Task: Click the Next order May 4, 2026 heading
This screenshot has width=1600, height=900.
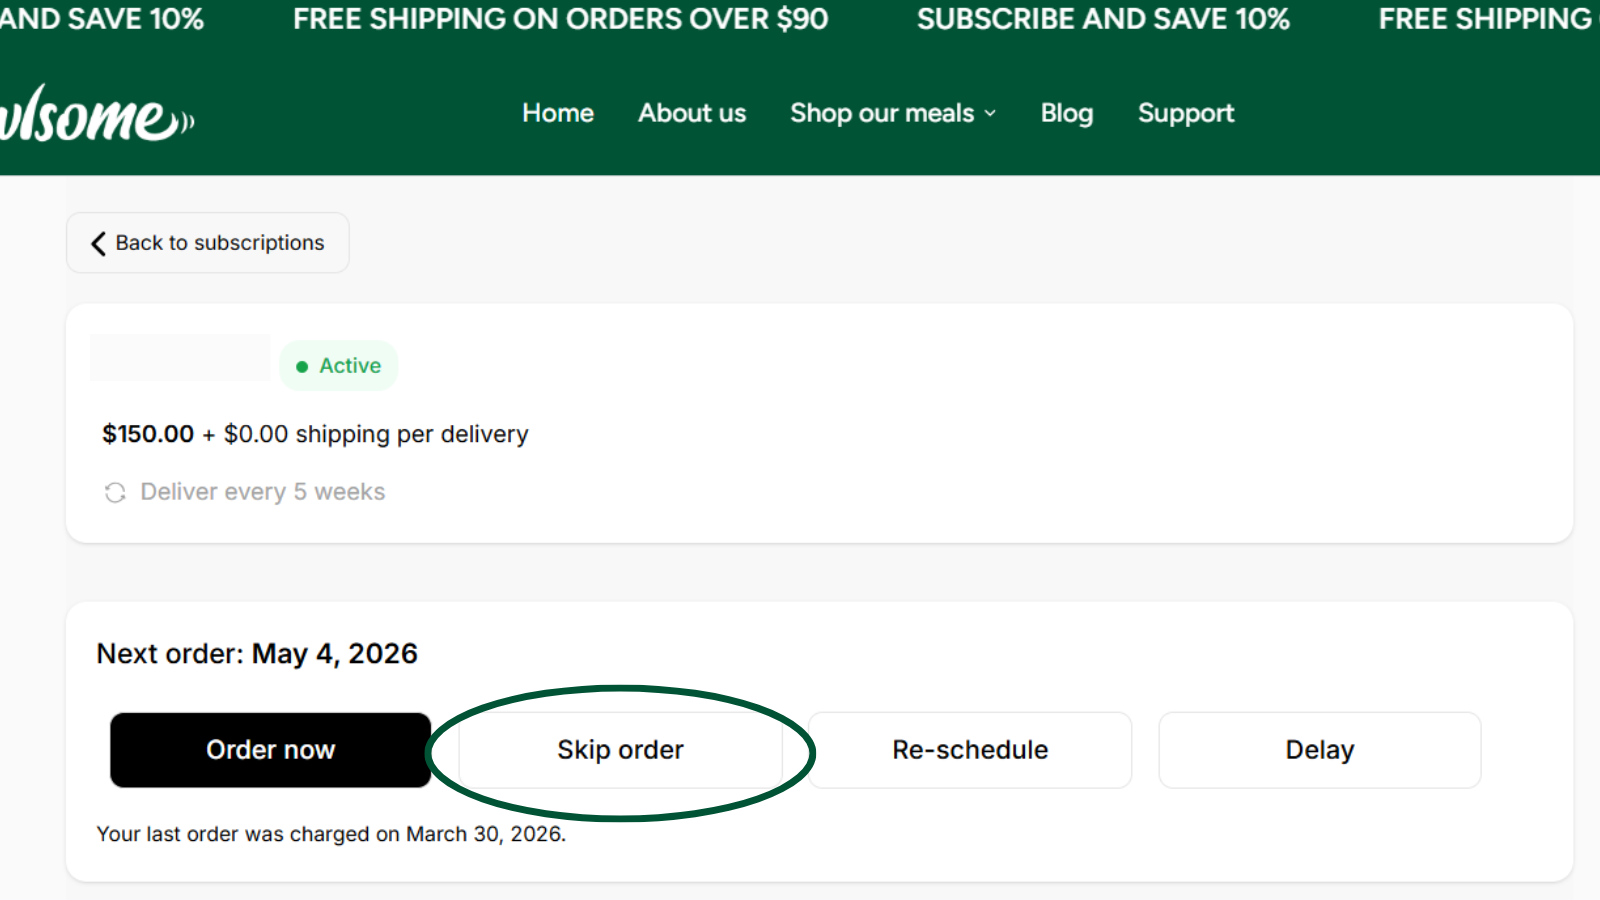Action: point(257,653)
